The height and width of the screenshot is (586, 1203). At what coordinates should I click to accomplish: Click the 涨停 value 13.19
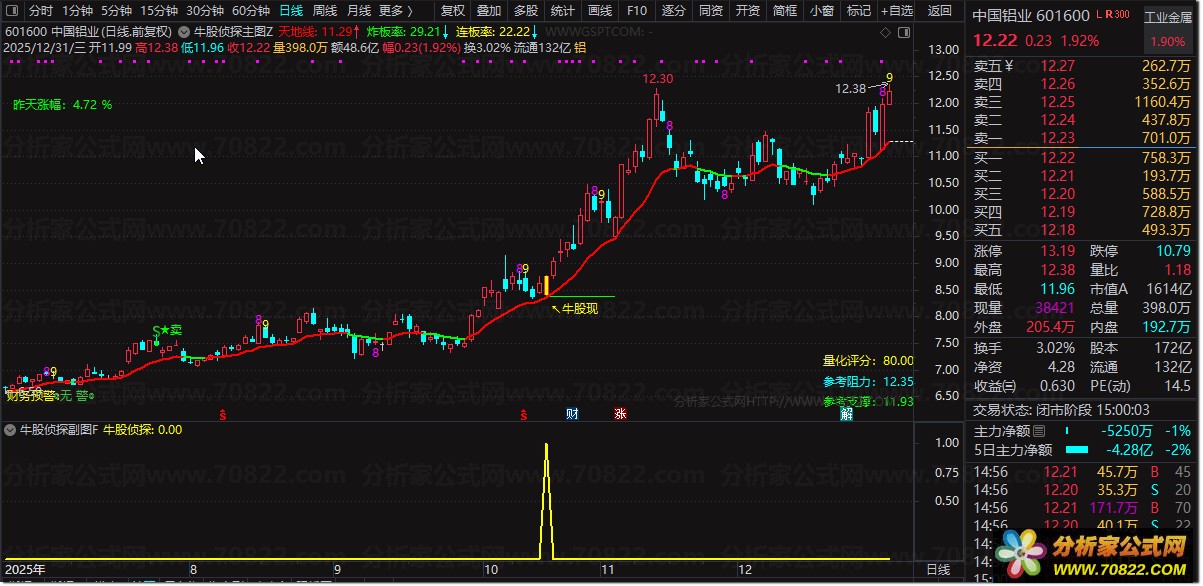point(1058,251)
